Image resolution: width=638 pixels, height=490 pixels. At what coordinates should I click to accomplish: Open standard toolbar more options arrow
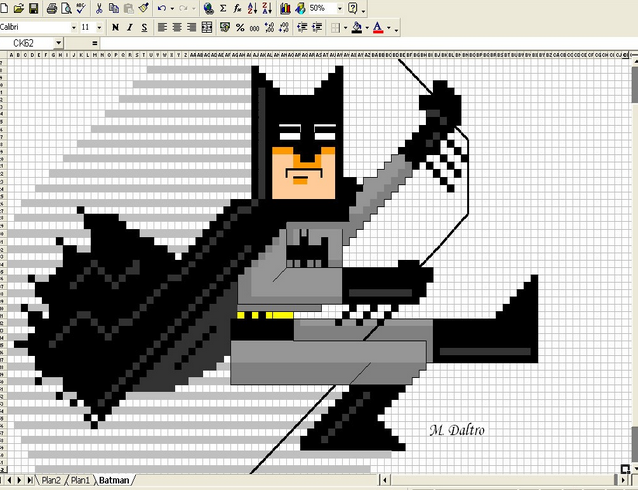coord(363,9)
